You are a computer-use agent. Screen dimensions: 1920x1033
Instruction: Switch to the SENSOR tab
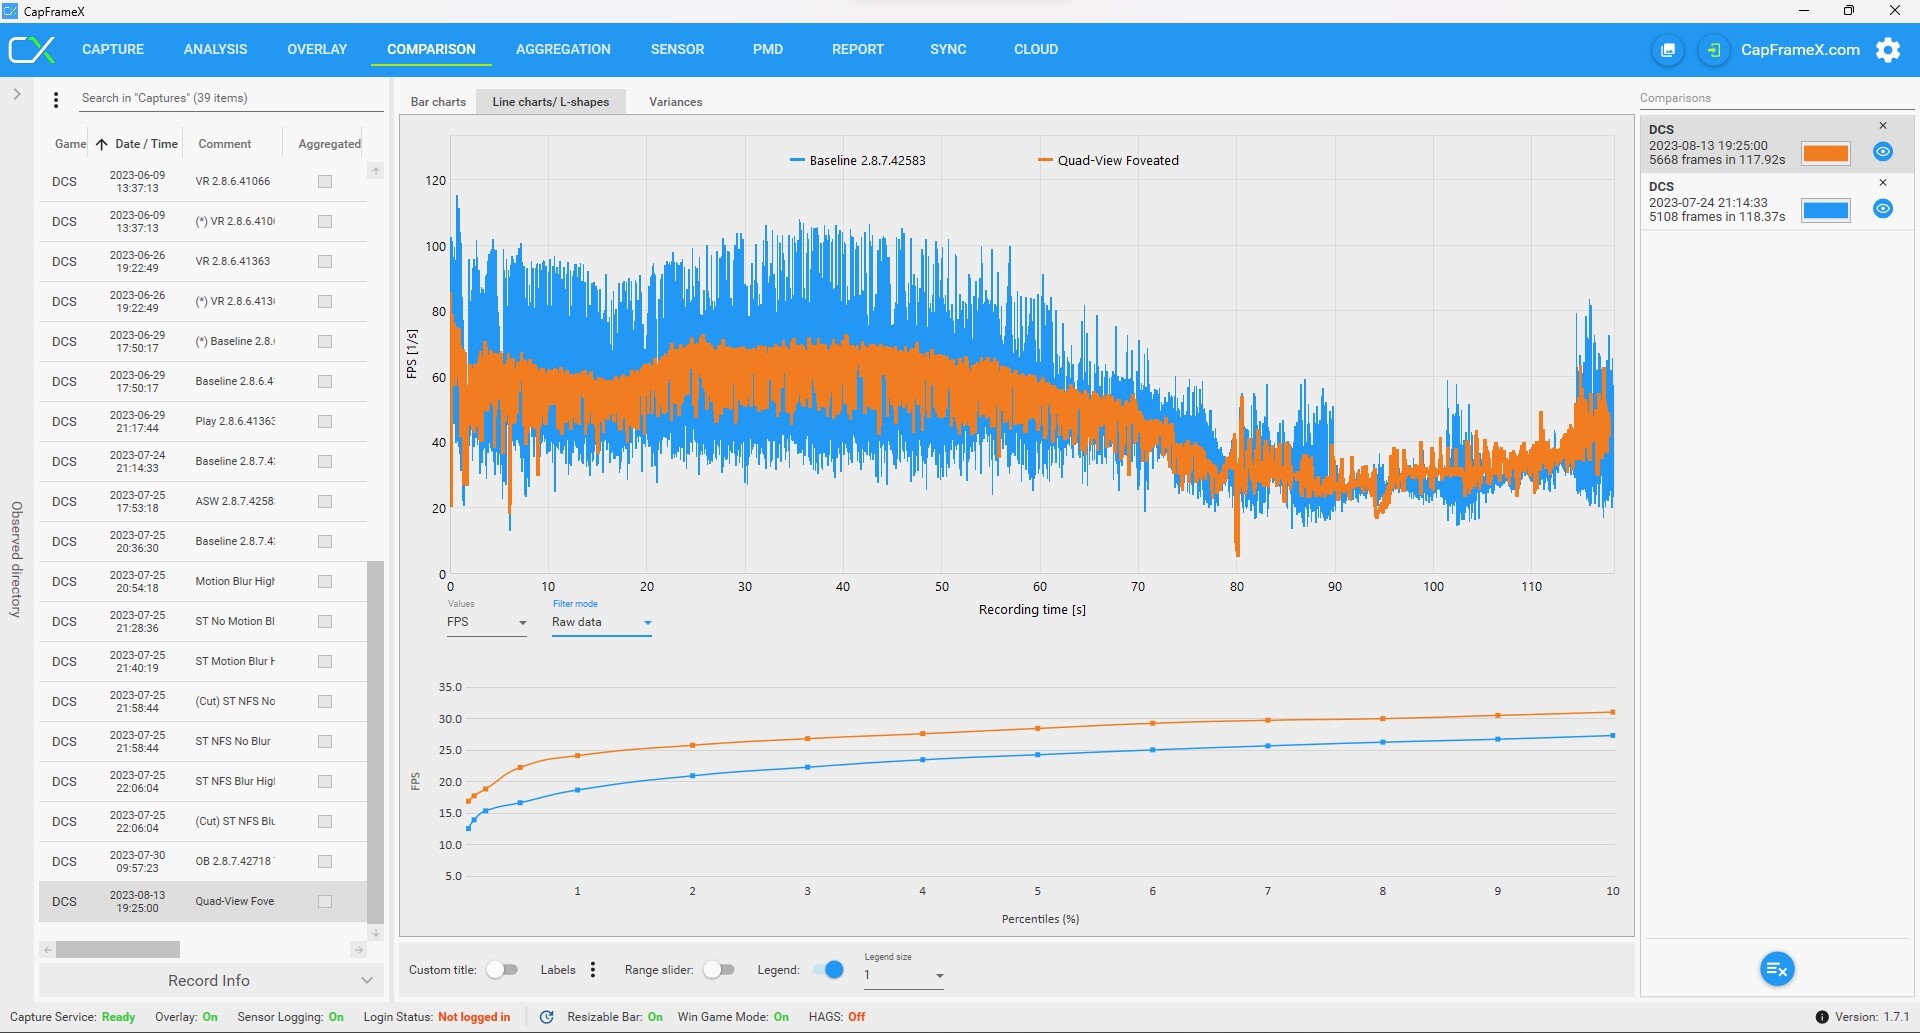pos(677,49)
